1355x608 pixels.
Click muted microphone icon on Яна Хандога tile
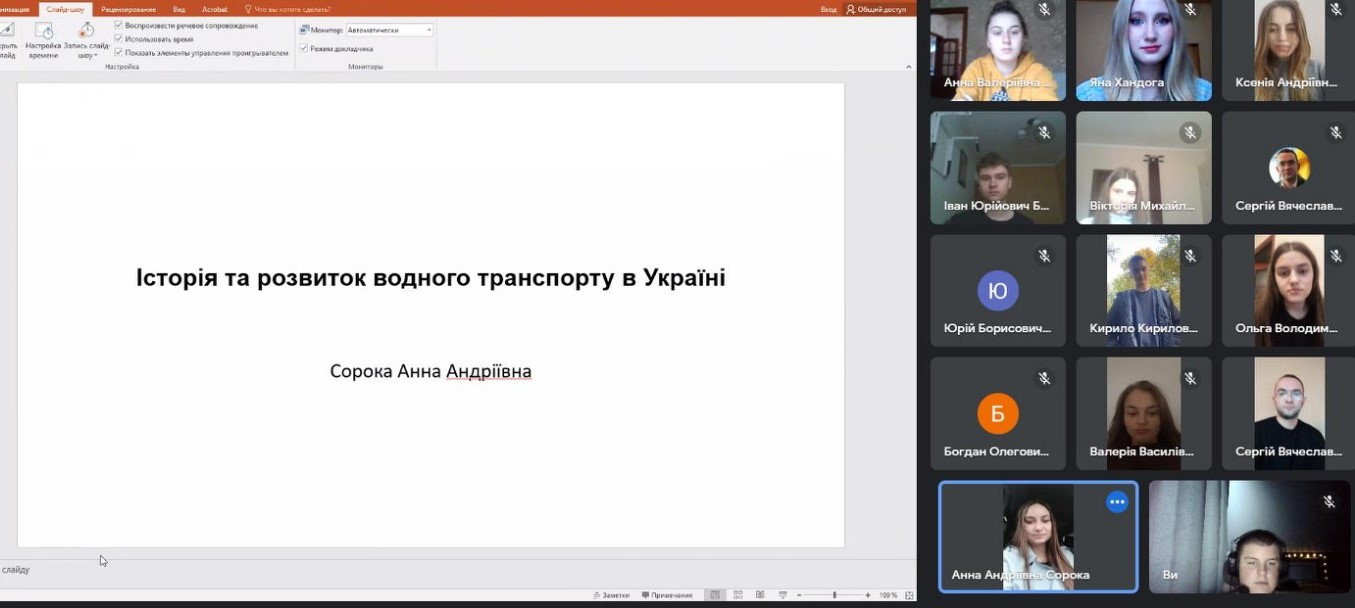click(x=1190, y=10)
